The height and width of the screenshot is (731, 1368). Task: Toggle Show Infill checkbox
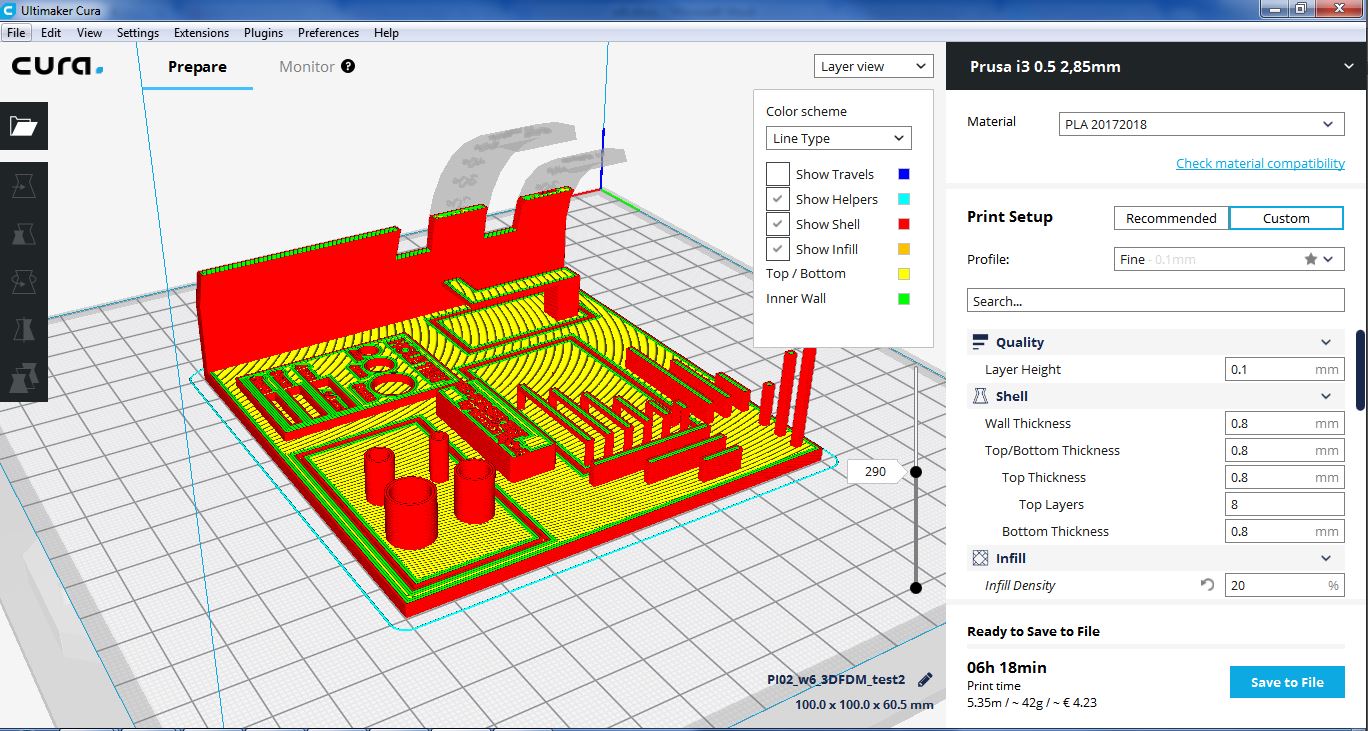(778, 249)
